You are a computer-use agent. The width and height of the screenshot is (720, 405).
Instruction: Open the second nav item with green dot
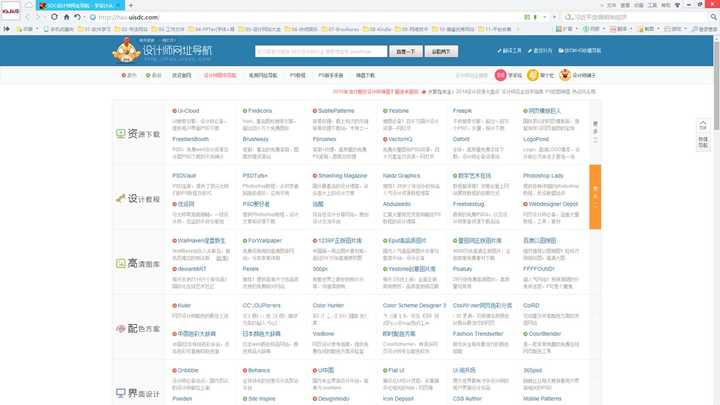(153, 75)
